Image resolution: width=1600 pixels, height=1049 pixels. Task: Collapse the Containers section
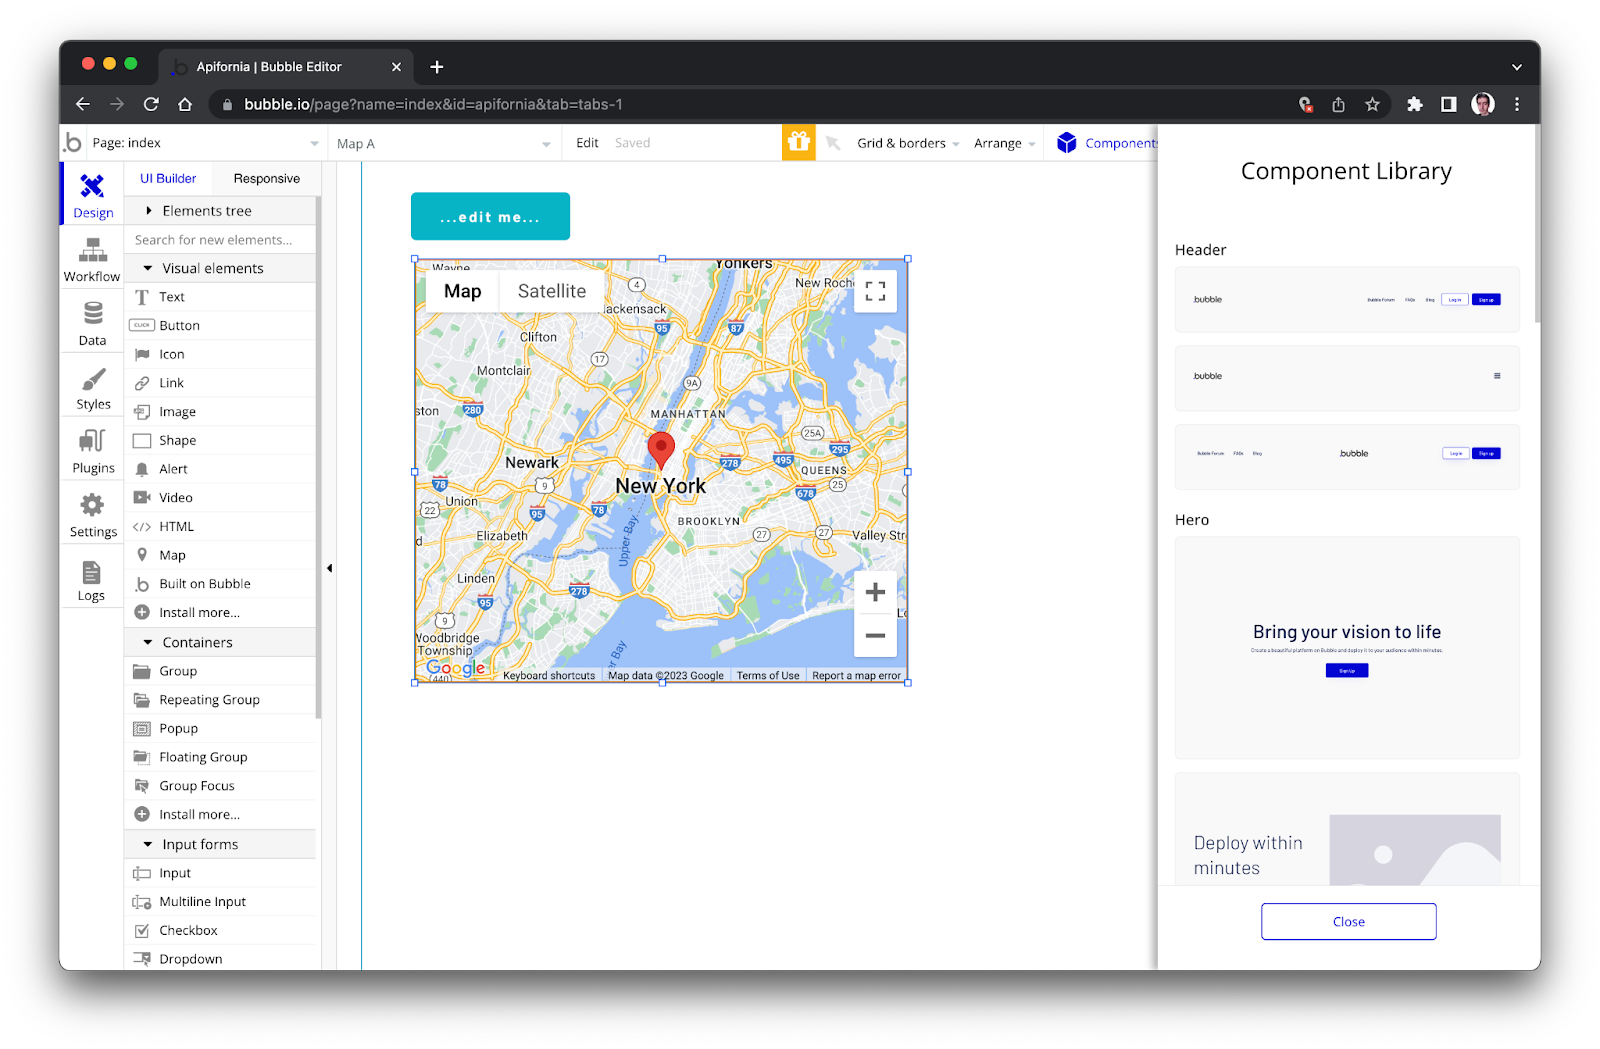coord(221,642)
